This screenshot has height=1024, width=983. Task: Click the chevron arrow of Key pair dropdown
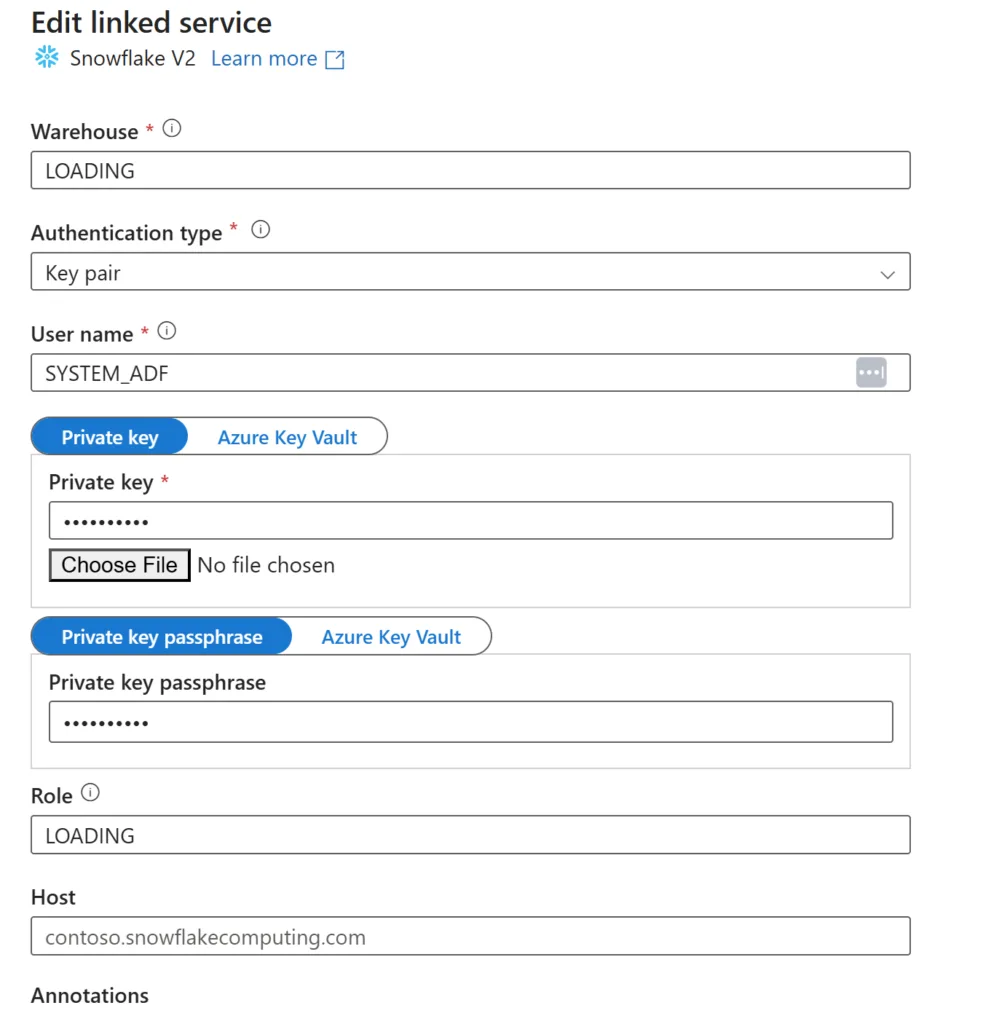[887, 274]
